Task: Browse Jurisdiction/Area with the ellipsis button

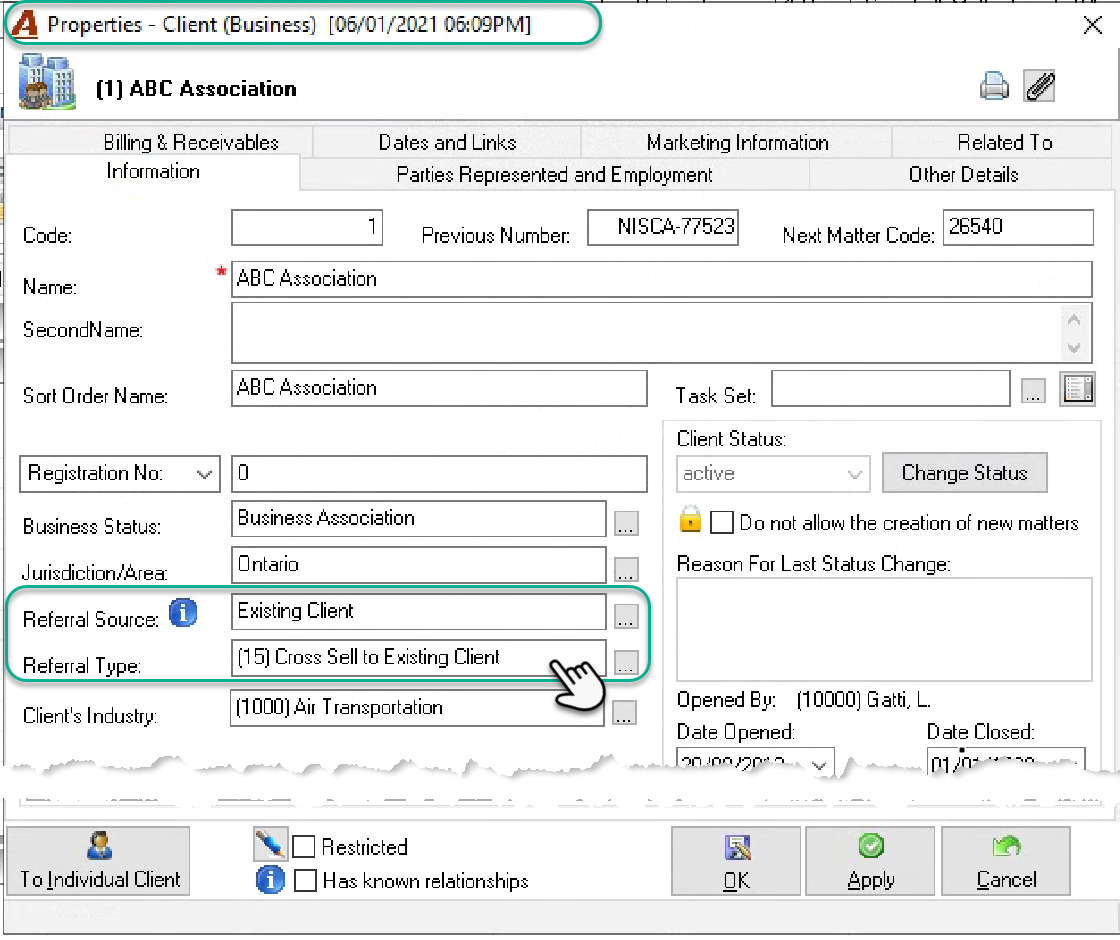Action: (626, 569)
